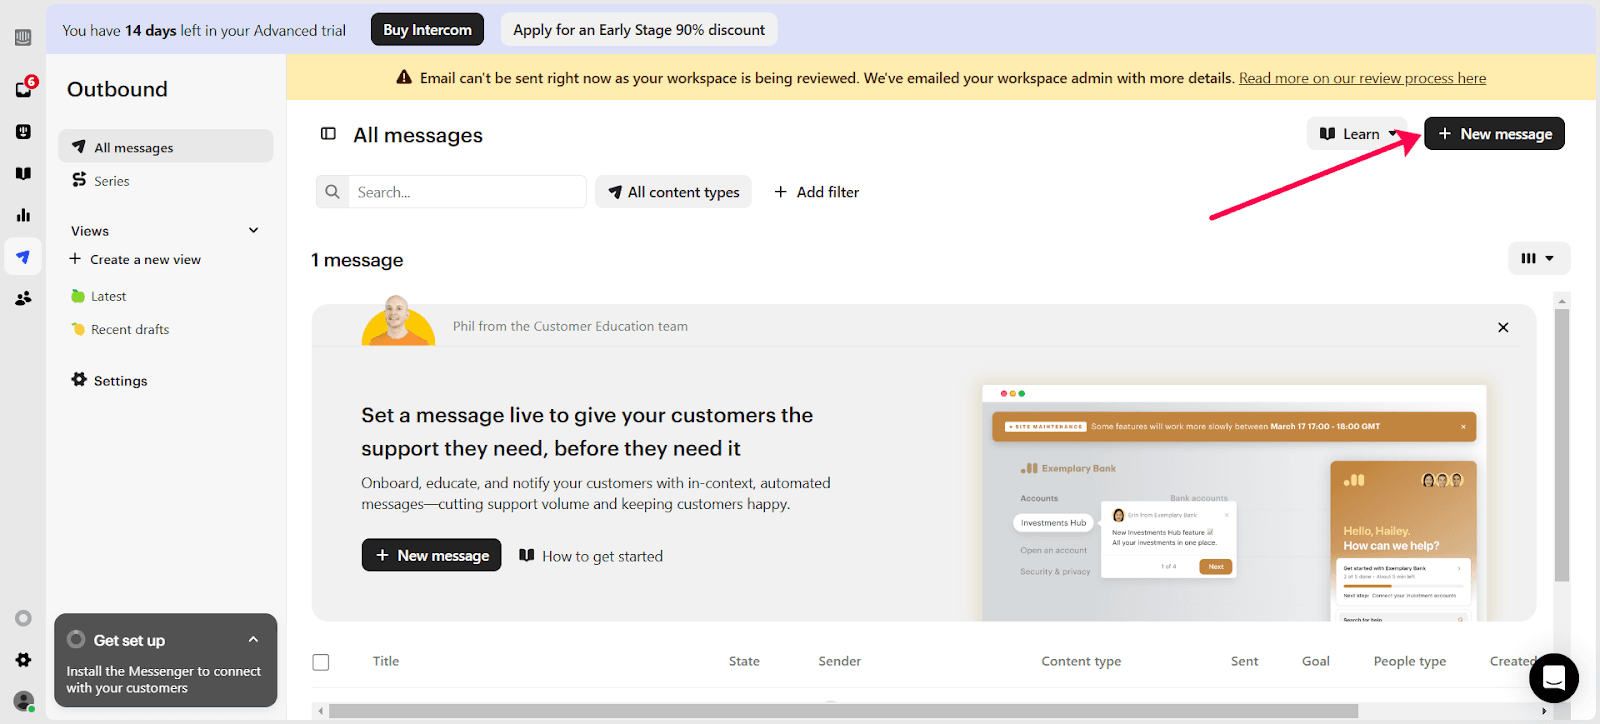Collapse the Get set up panel

[253, 640]
